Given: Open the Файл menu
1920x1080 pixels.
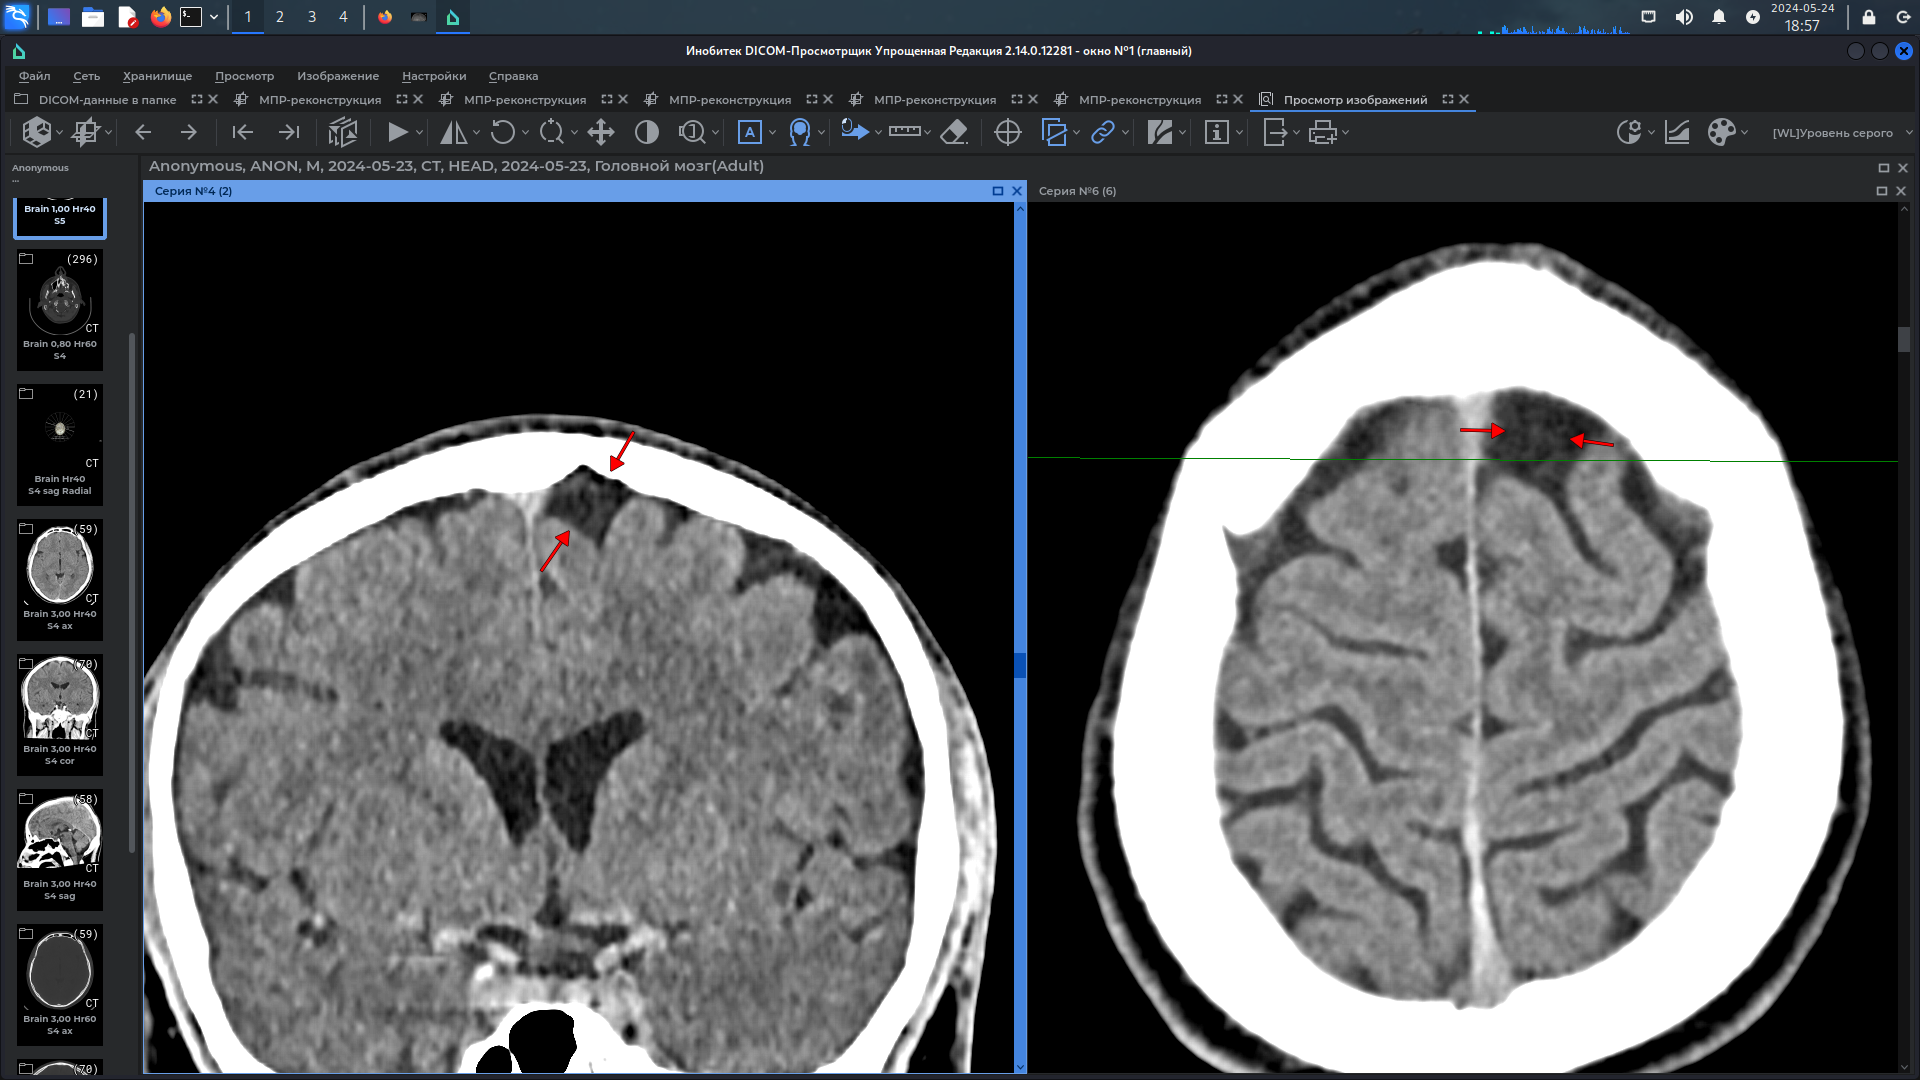Looking at the screenshot, I should coord(34,76).
